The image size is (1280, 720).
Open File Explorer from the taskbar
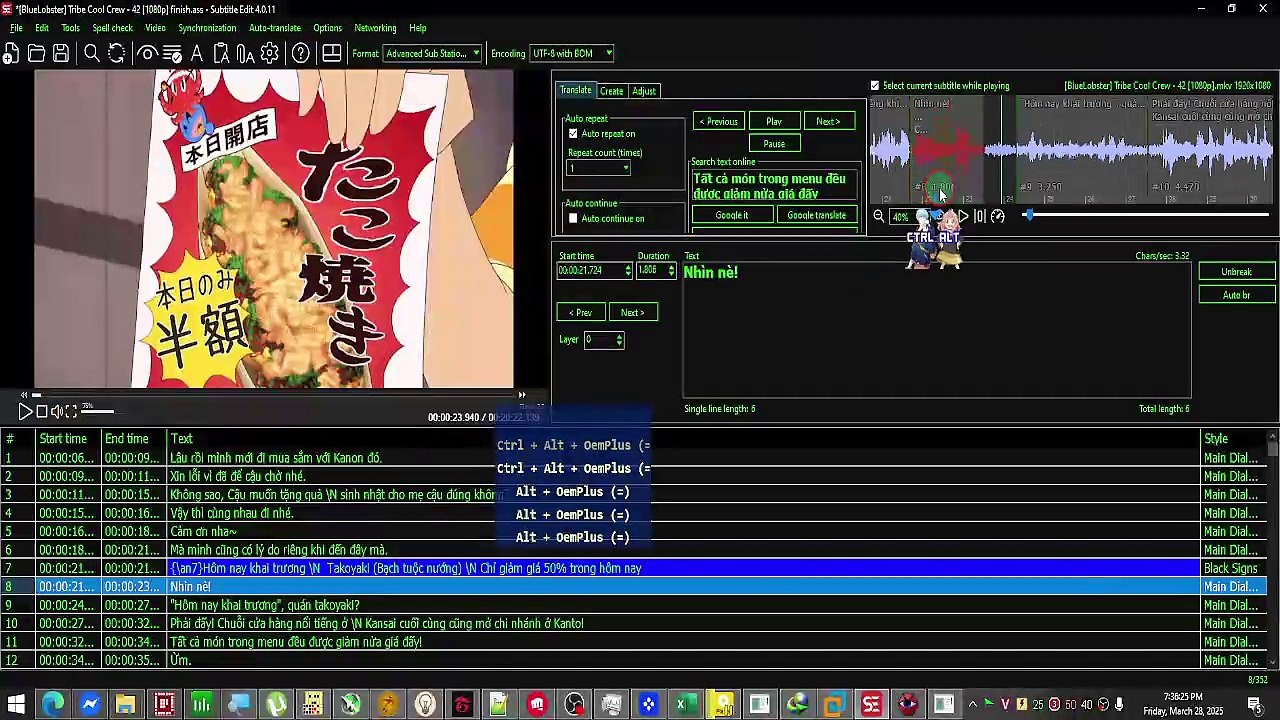coord(125,705)
